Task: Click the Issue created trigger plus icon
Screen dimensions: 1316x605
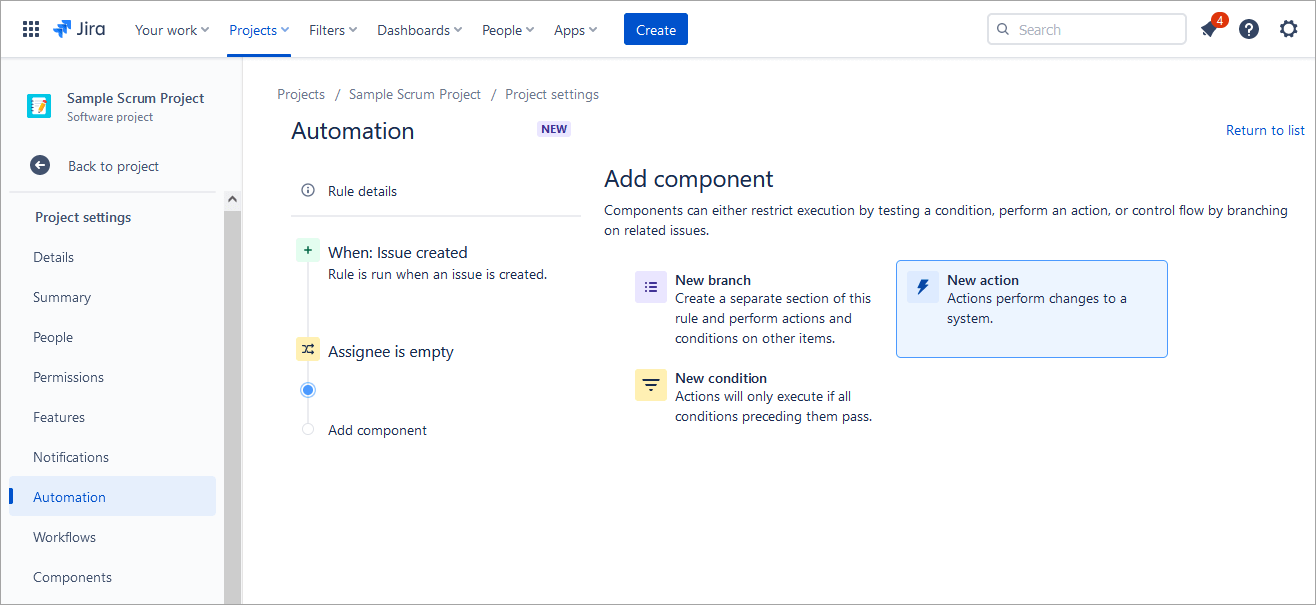Action: coord(308,251)
